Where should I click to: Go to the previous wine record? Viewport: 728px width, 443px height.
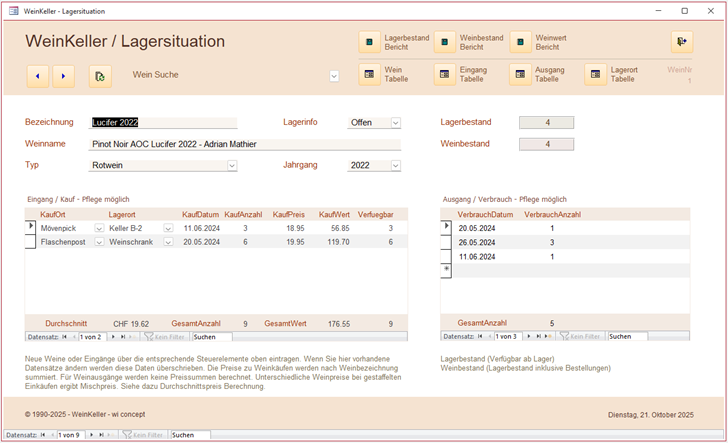38,75
